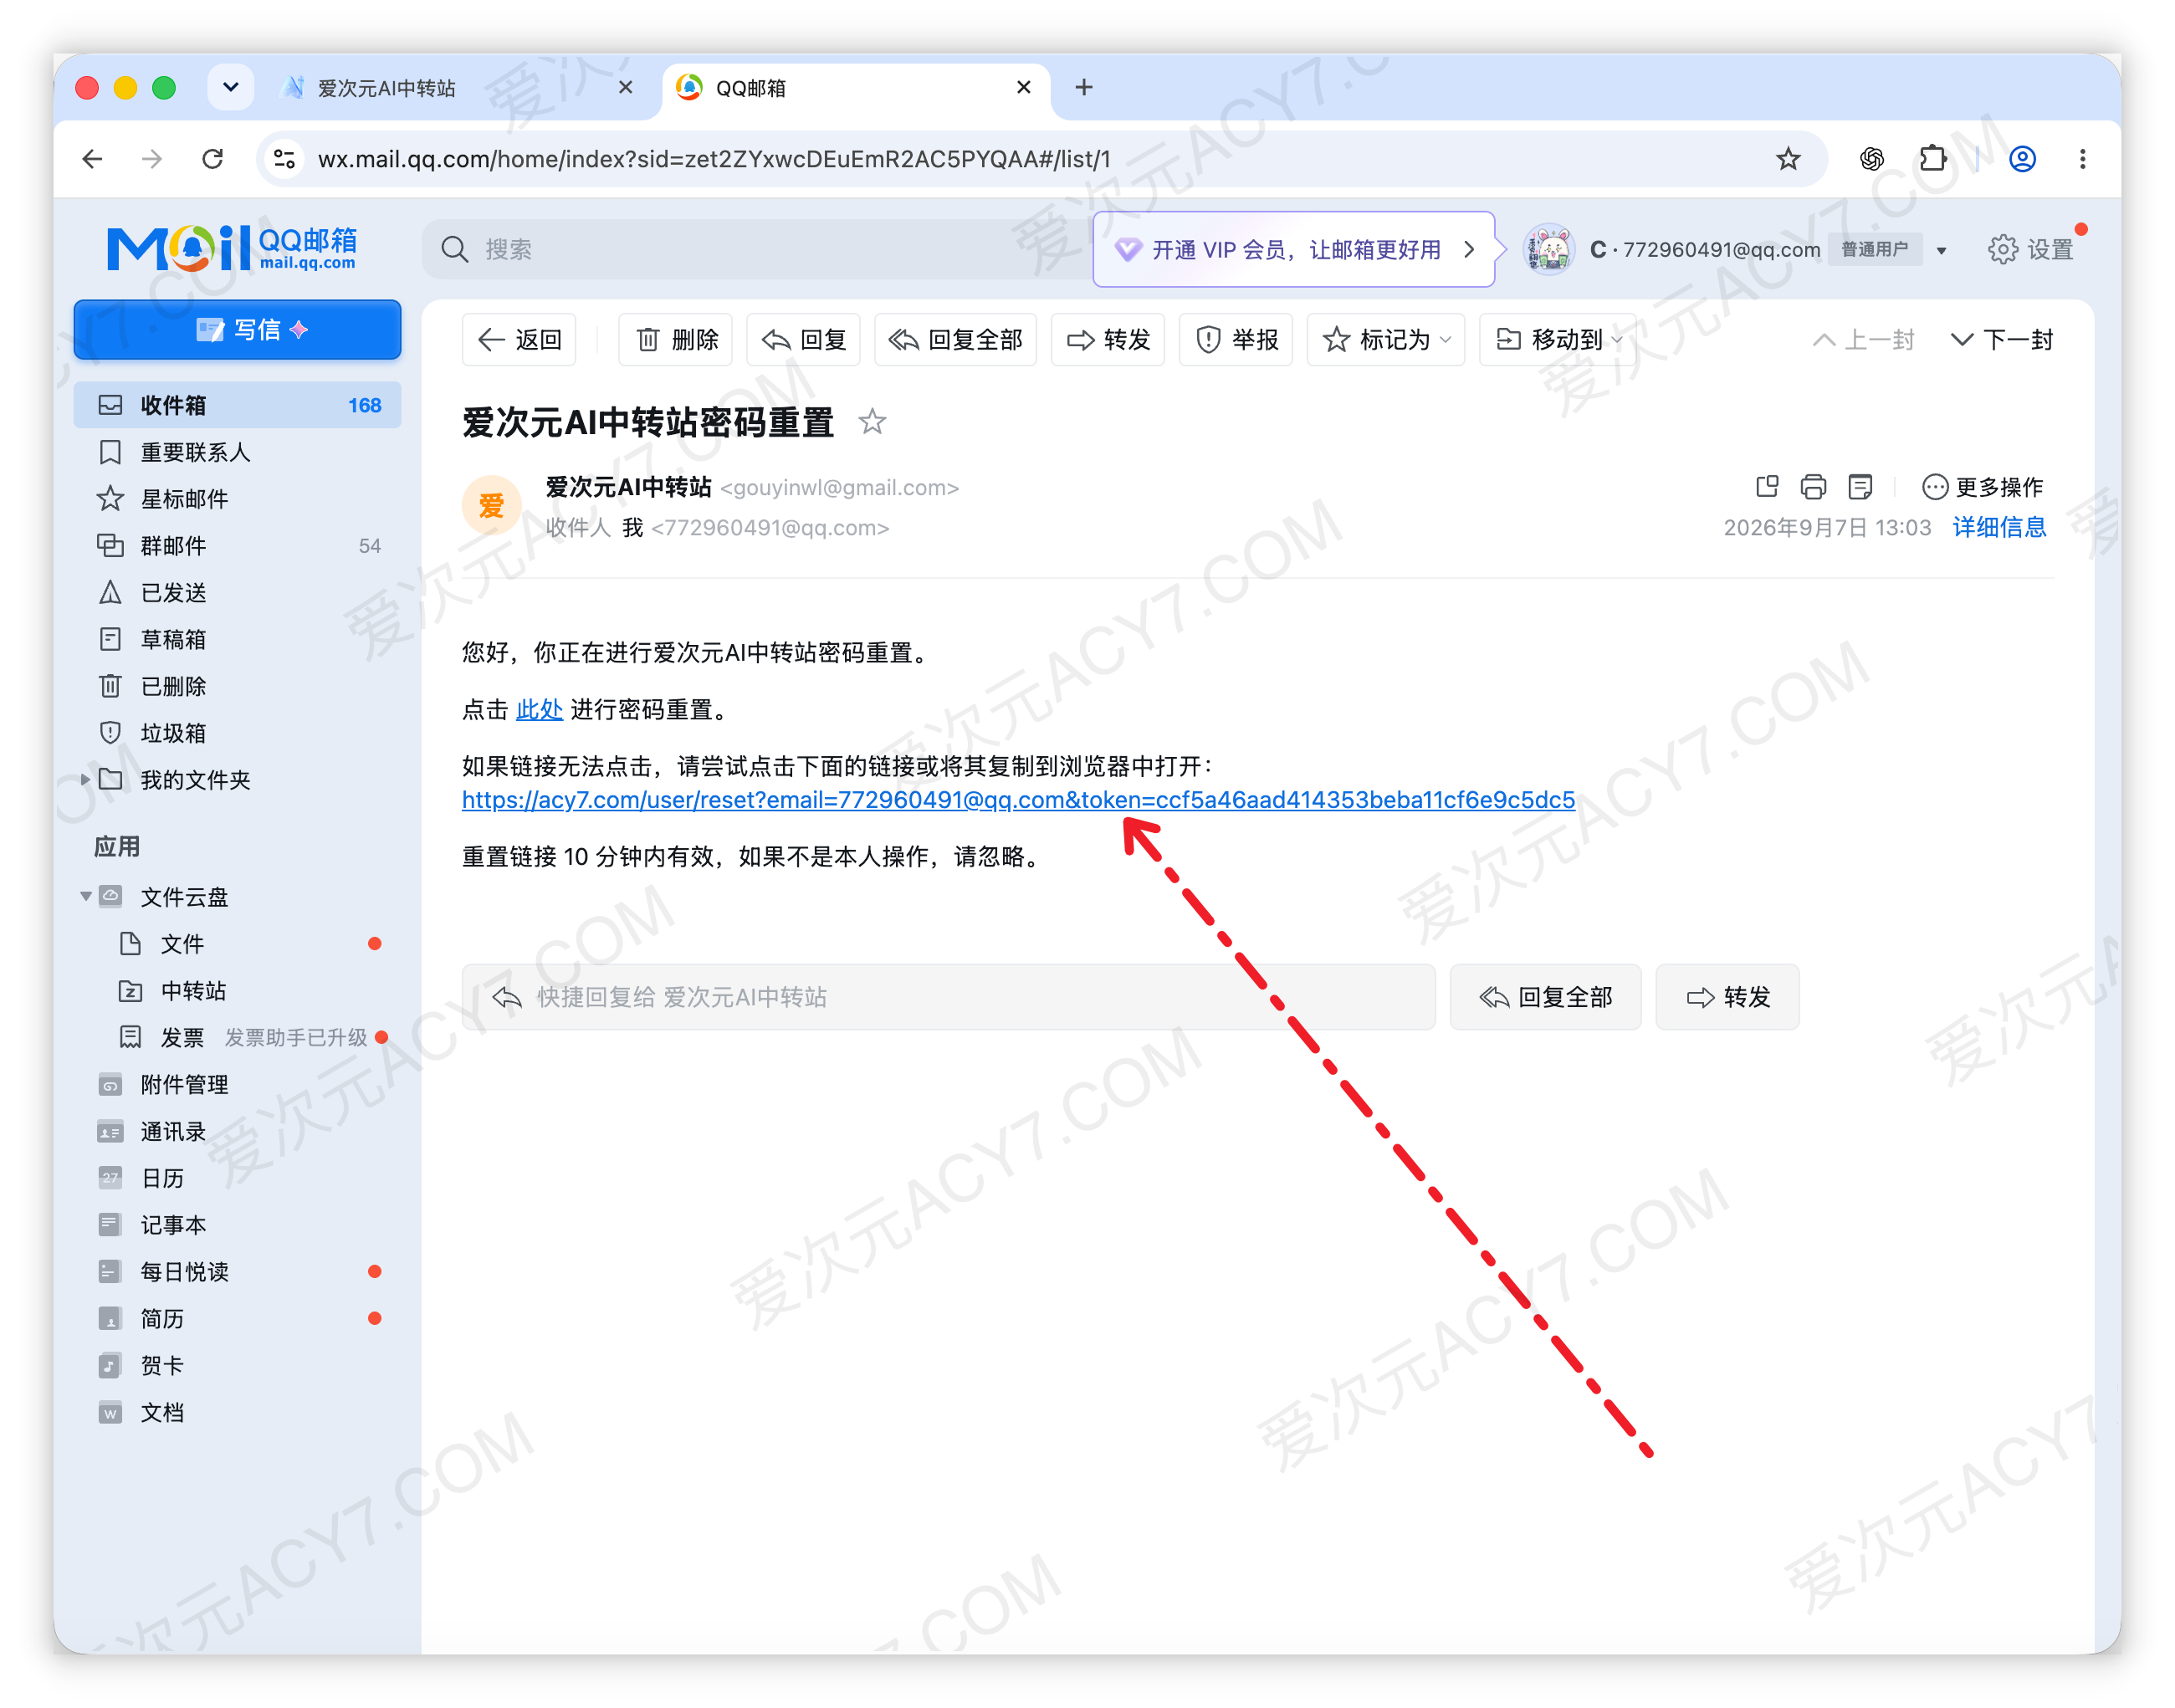Open 移动到 dropdown

pyautogui.click(x=1558, y=340)
